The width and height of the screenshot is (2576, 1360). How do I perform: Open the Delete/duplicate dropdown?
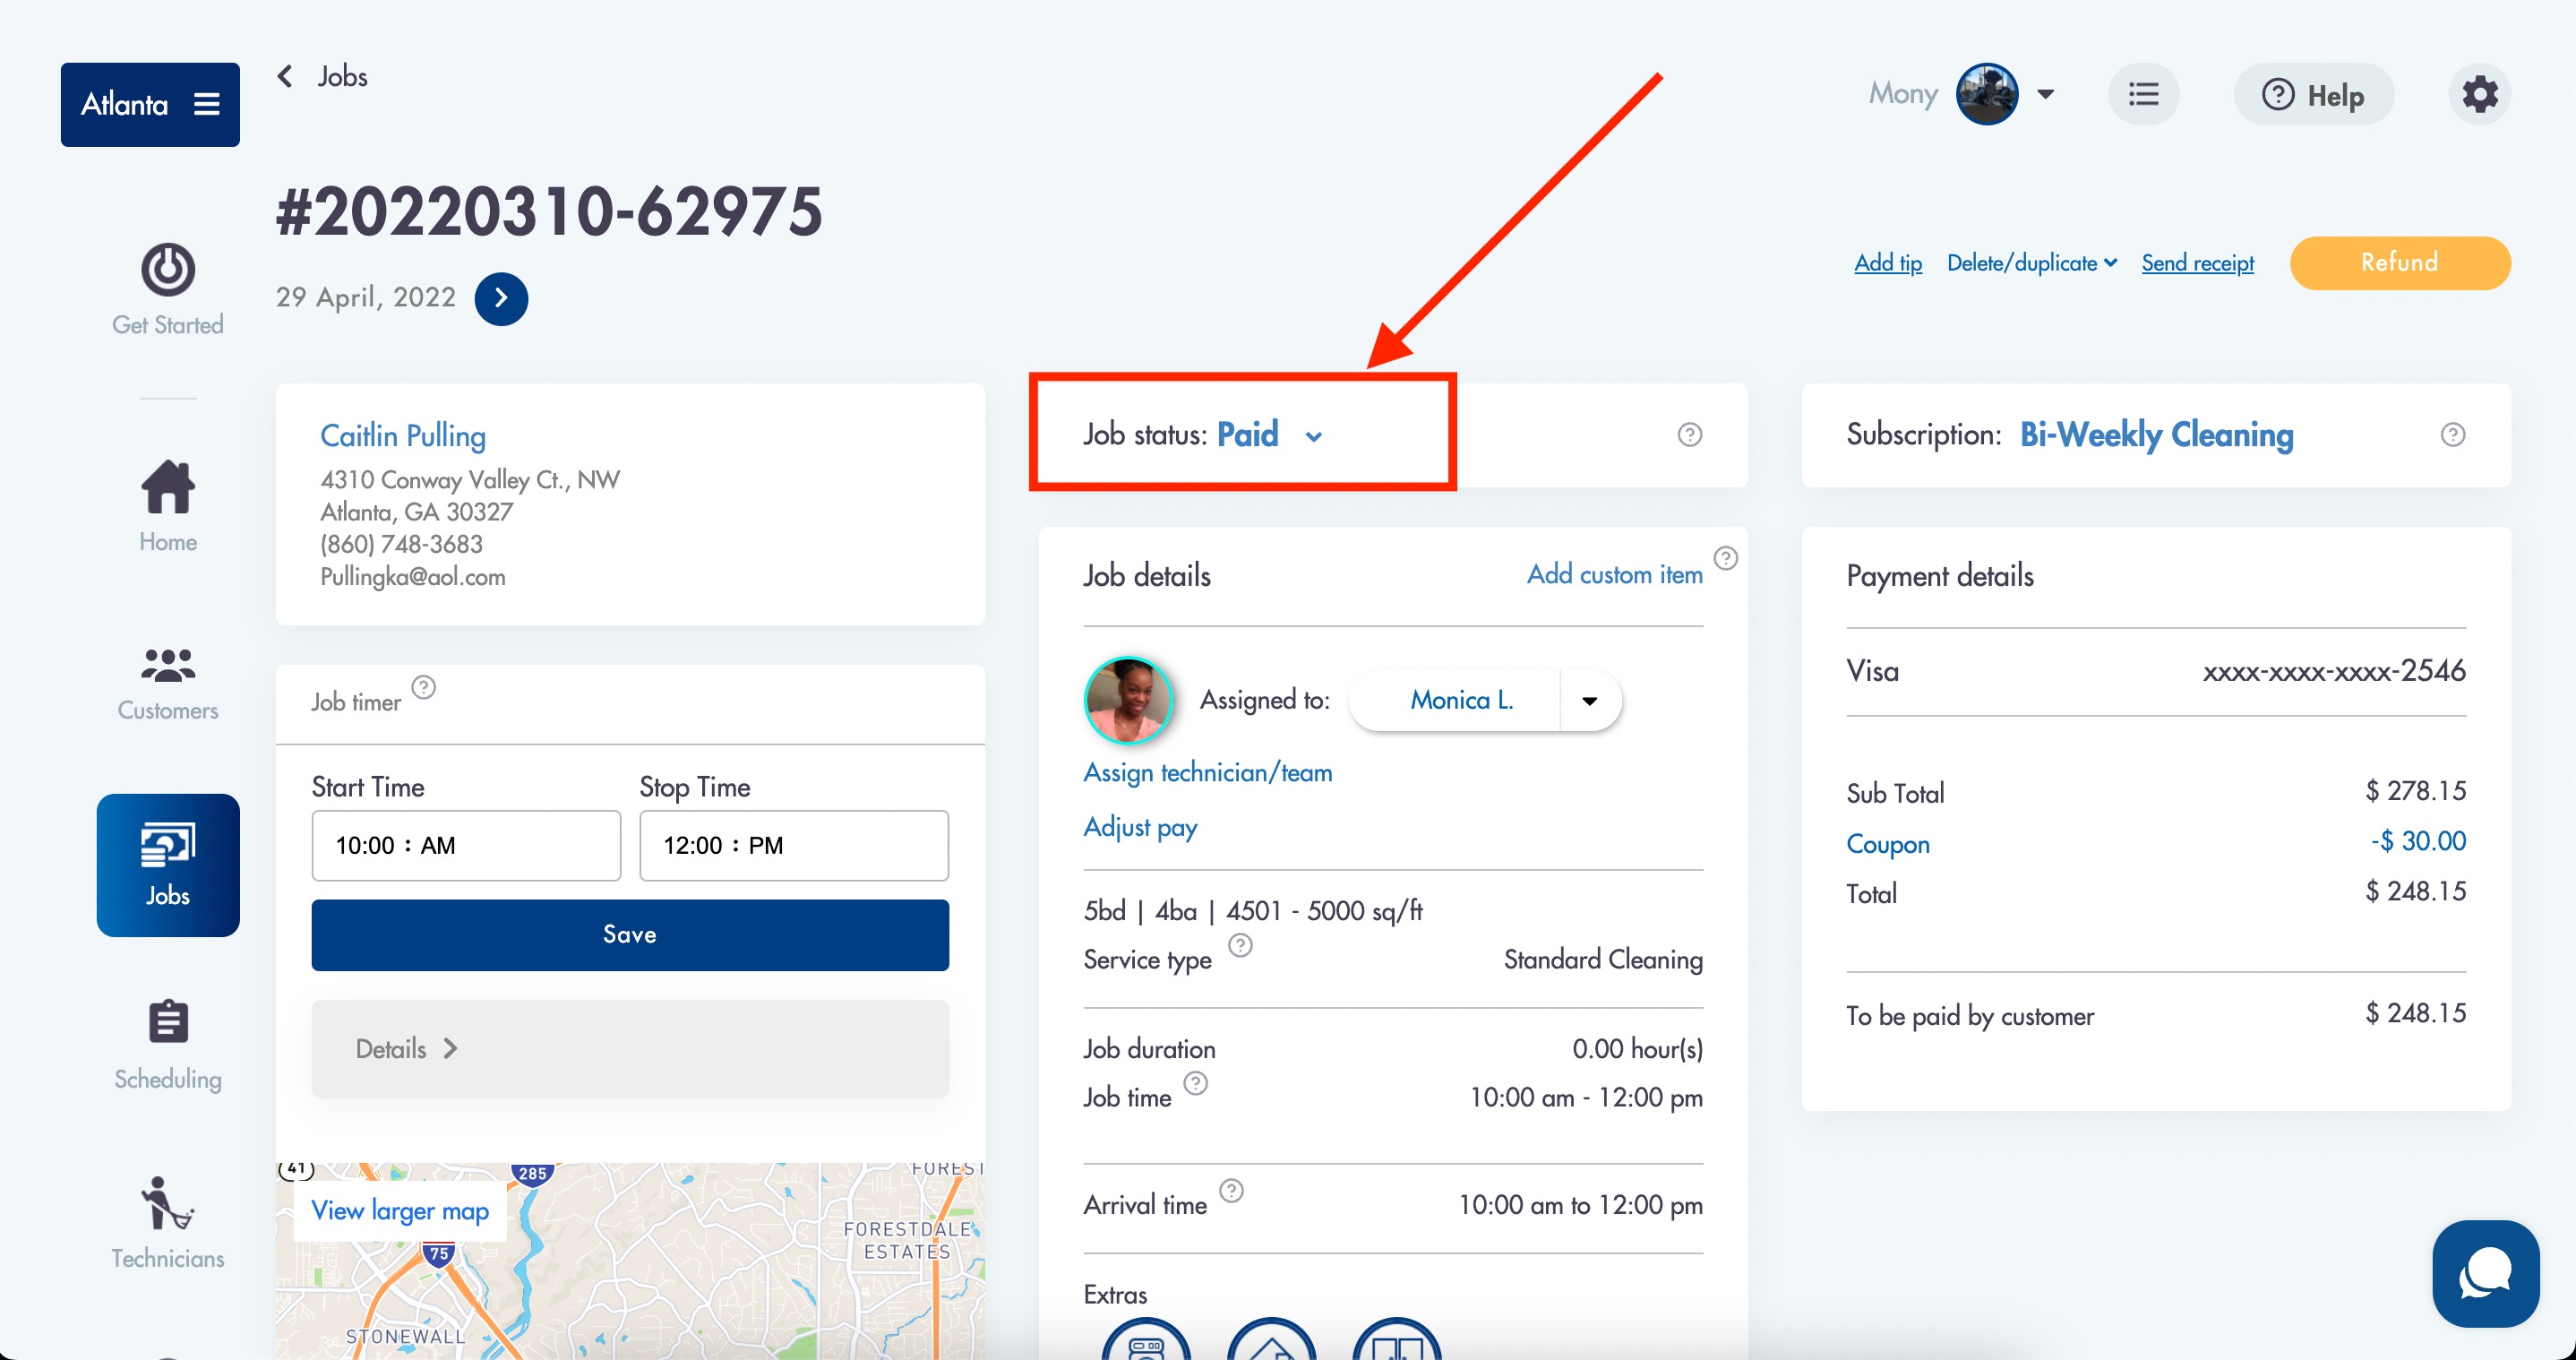[2031, 263]
